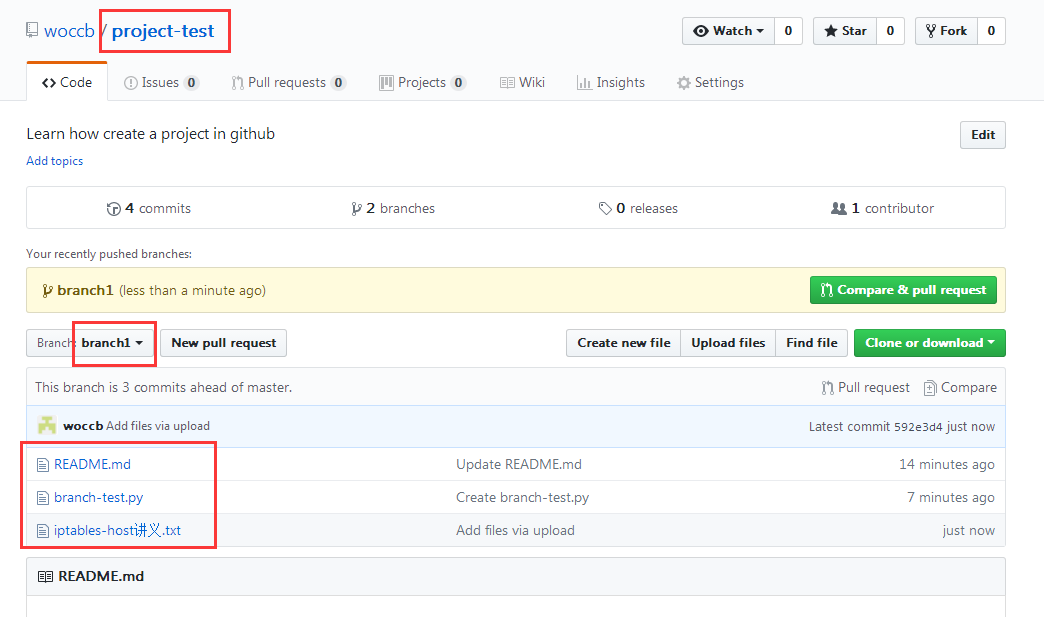The width and height of the screenshot is (1044, 617).
Task: Click the Projects board icon
Action: click(x=386, y=83)
